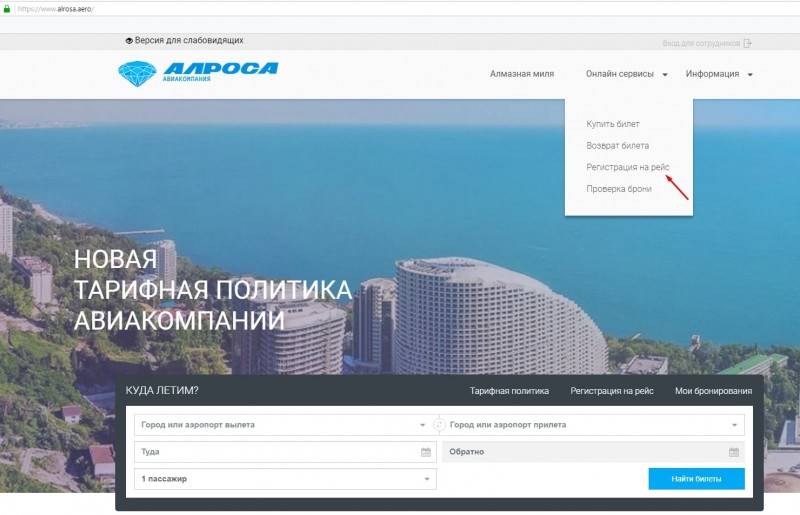Open Тарифная политика link in search panel
The height and width of the screenshot is (515, 800).
(x=509, y=391)
